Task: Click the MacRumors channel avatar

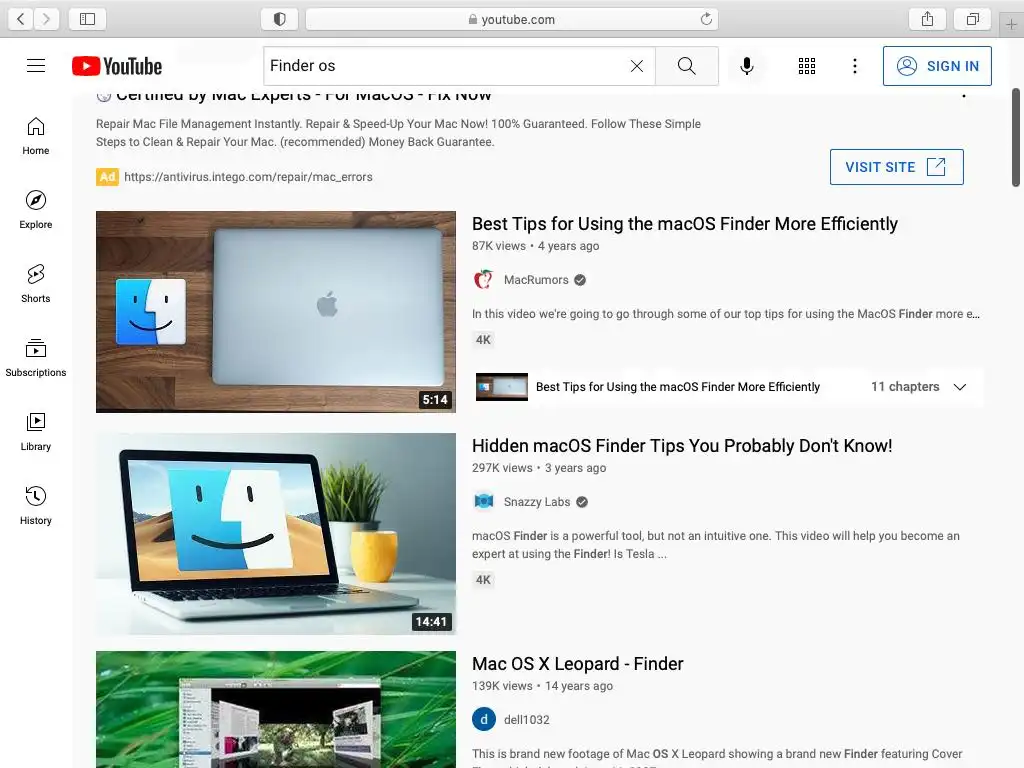Action: pyautogui.click(x=484, y=280)
